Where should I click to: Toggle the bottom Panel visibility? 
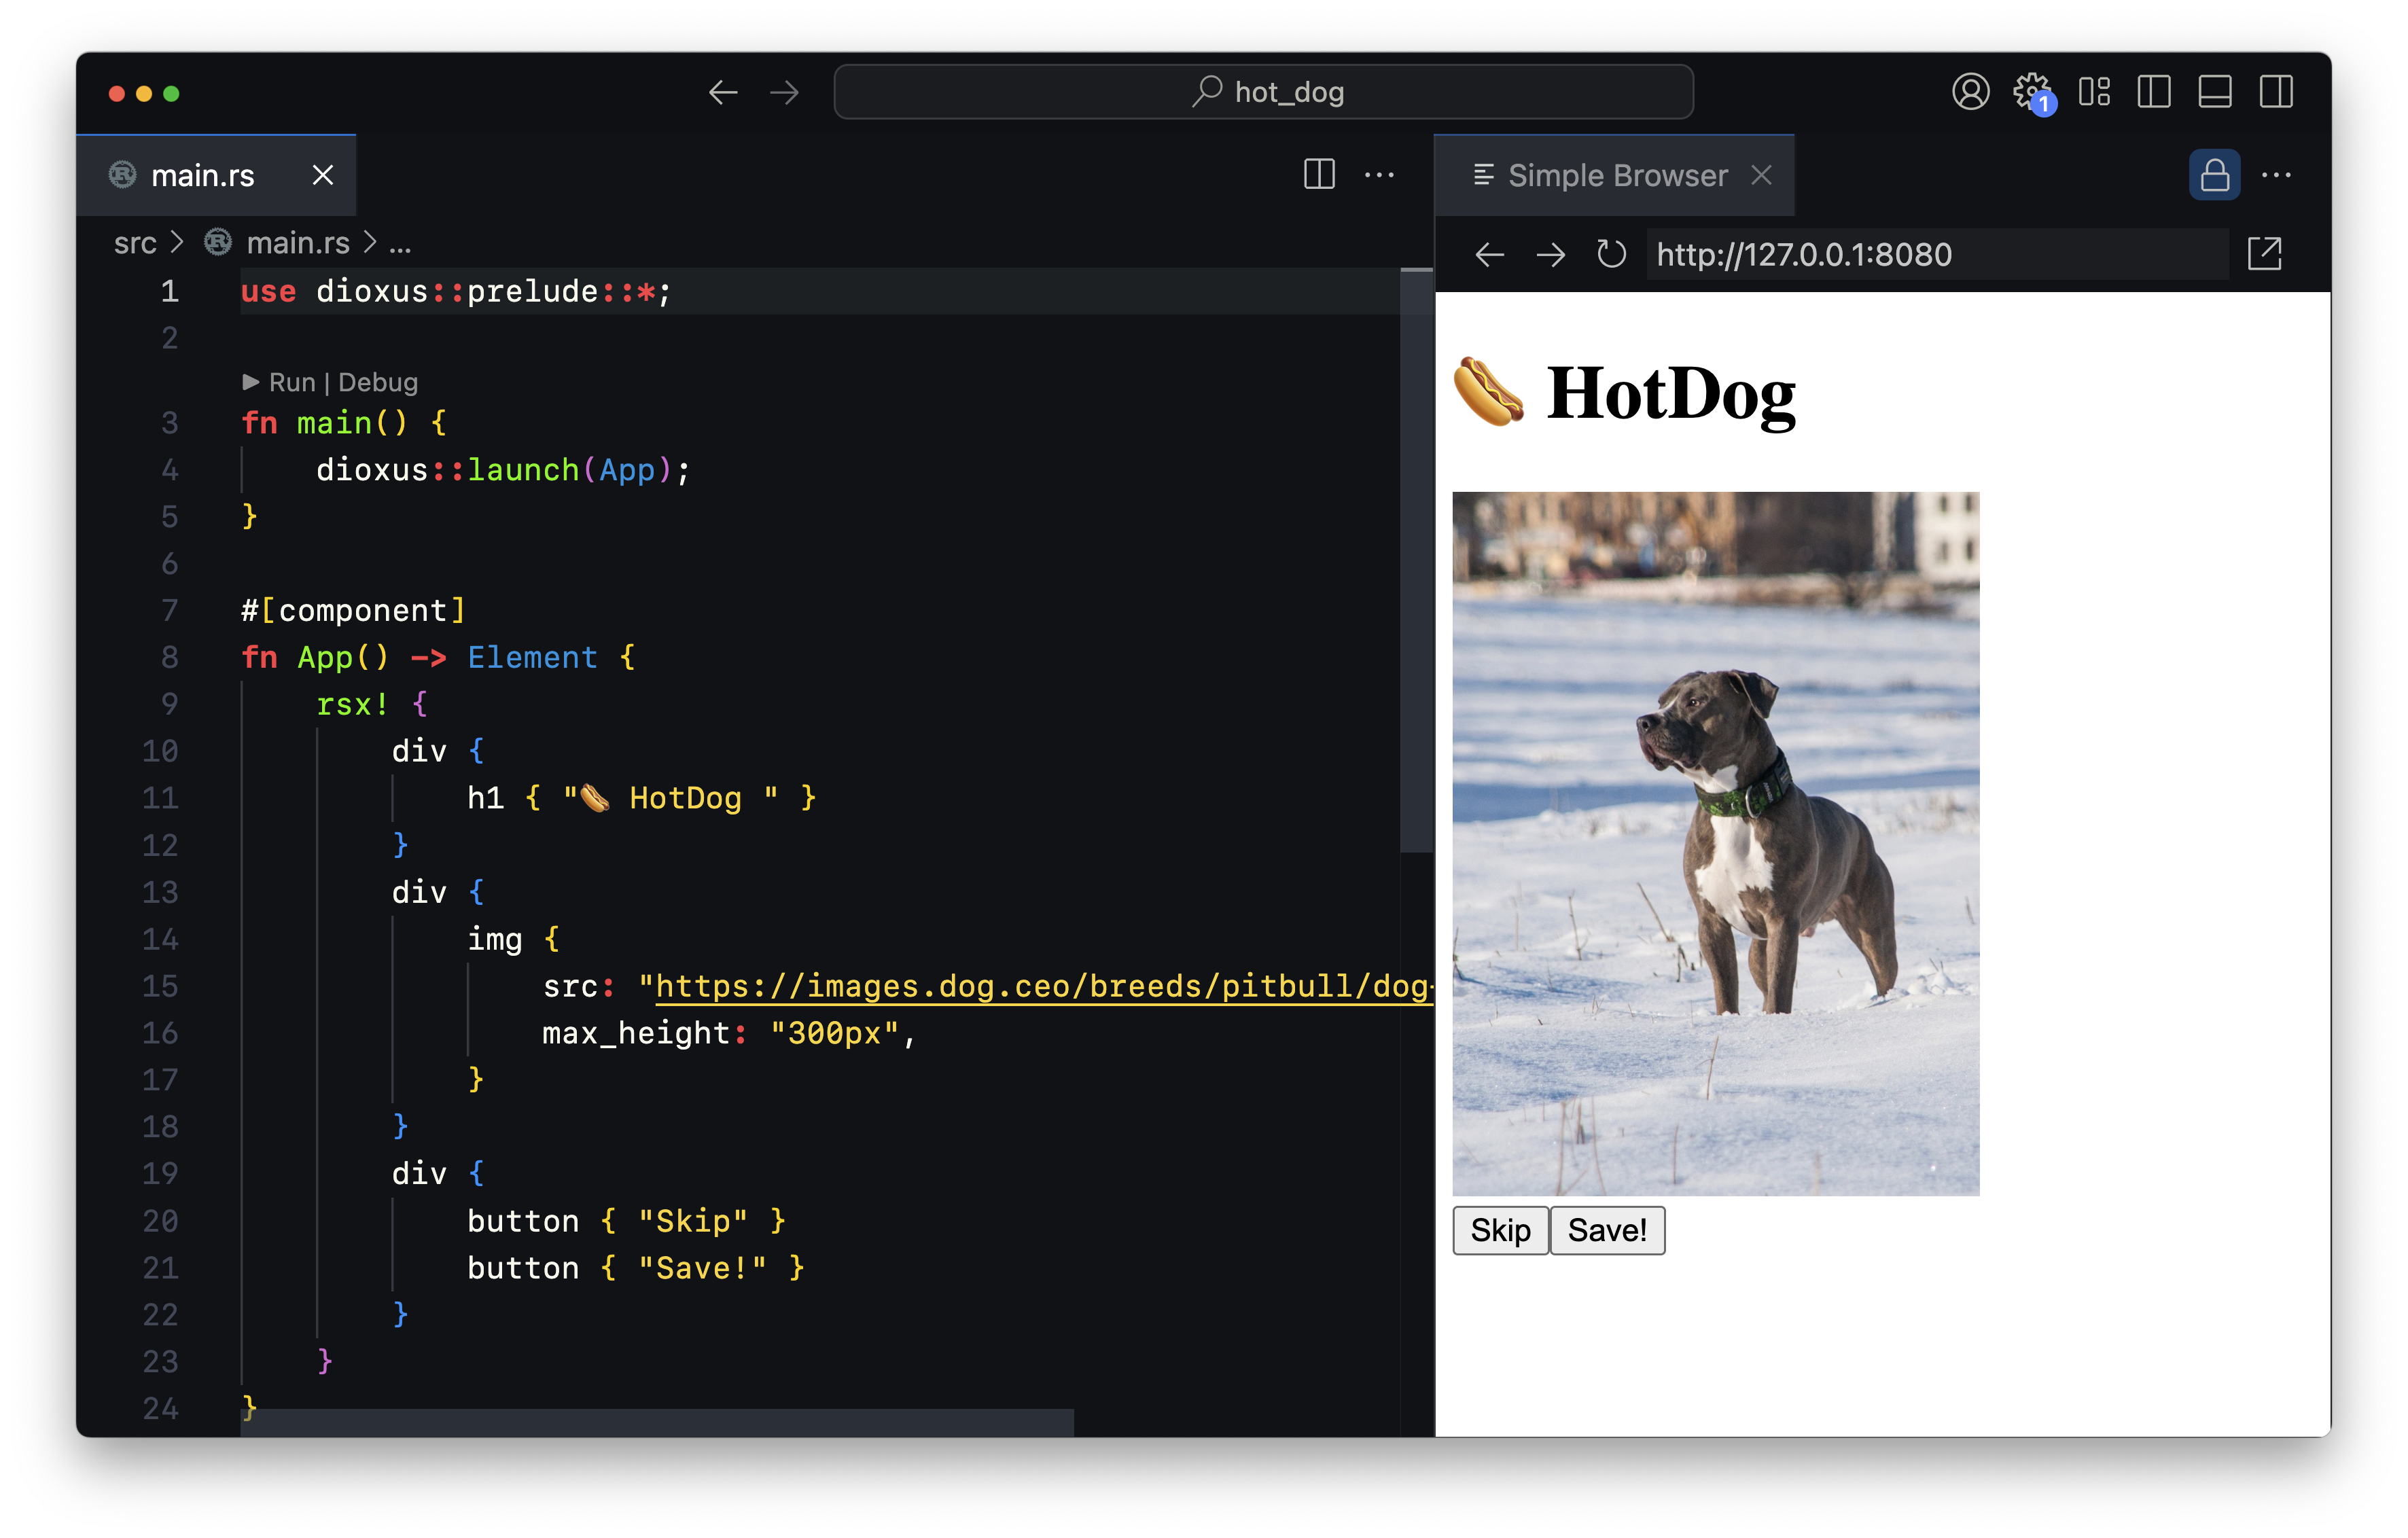coord(2215,92)
